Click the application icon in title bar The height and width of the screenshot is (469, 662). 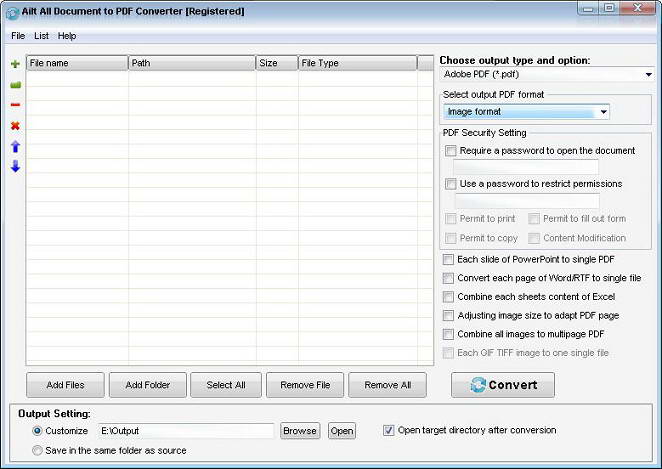coord(12,13)
